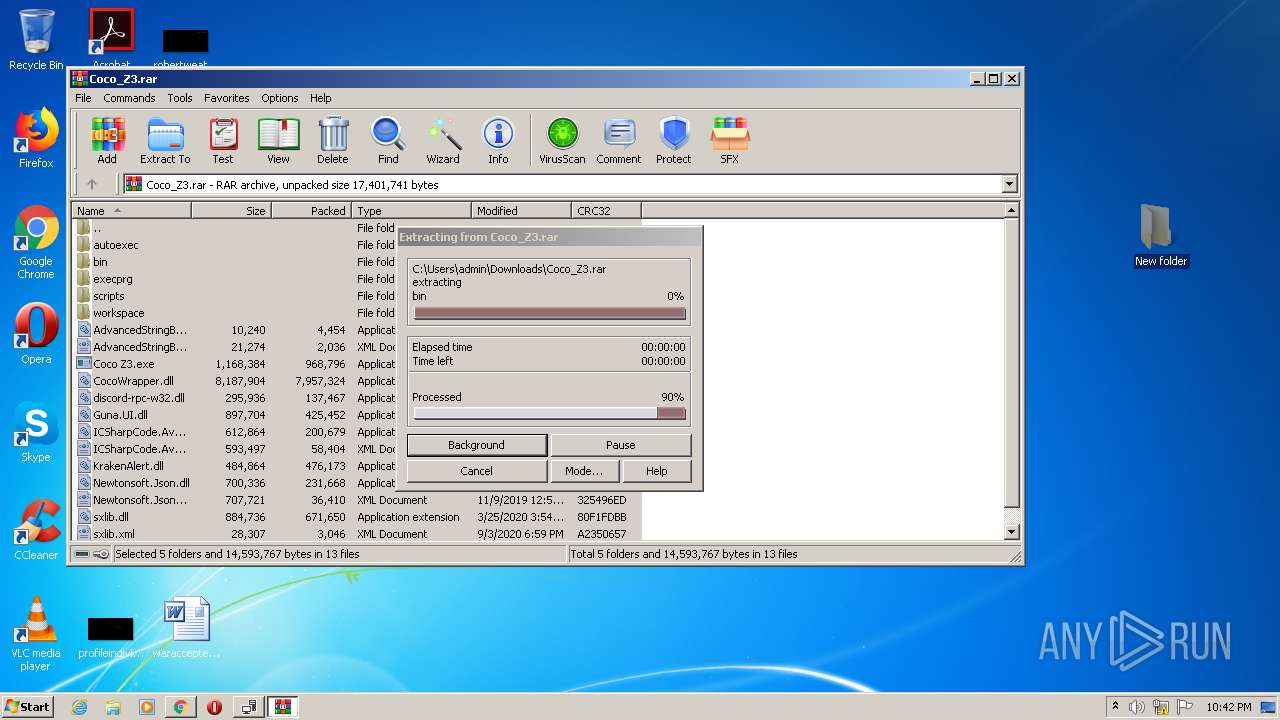Open the Start menu

27,707
